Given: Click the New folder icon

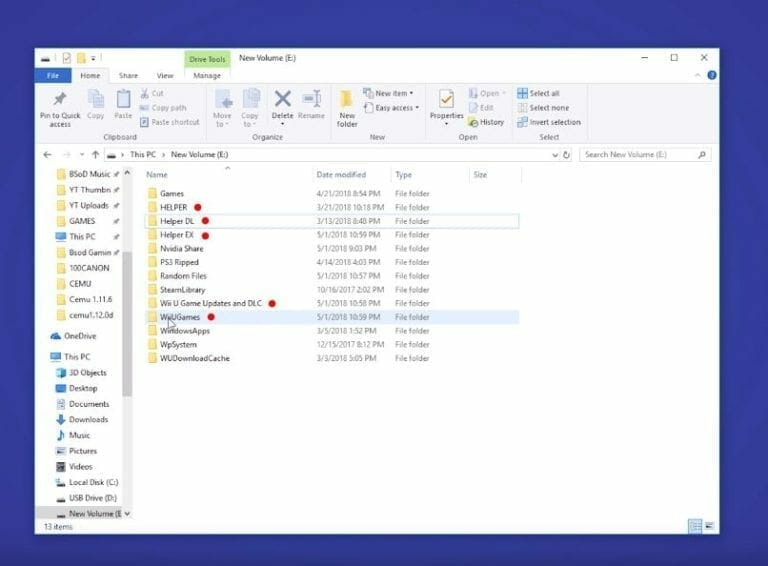Looking at the screenshot, I should 347,100.
